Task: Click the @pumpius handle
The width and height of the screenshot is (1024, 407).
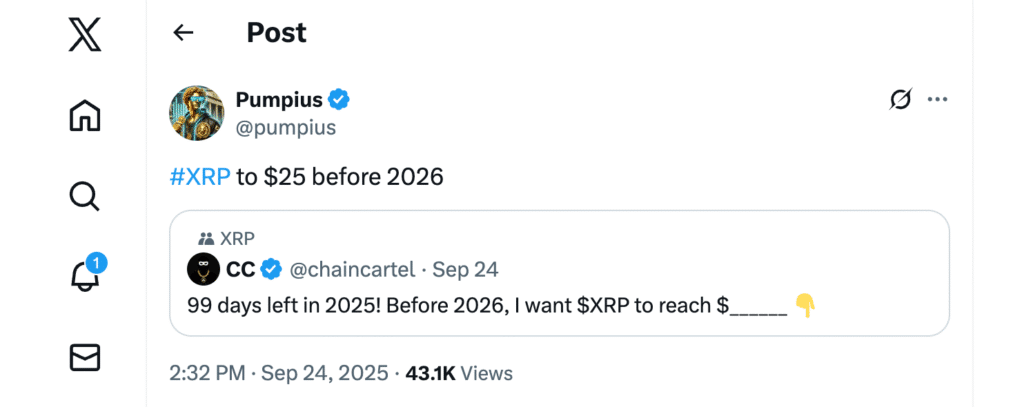Action: (x=285, y=128)
